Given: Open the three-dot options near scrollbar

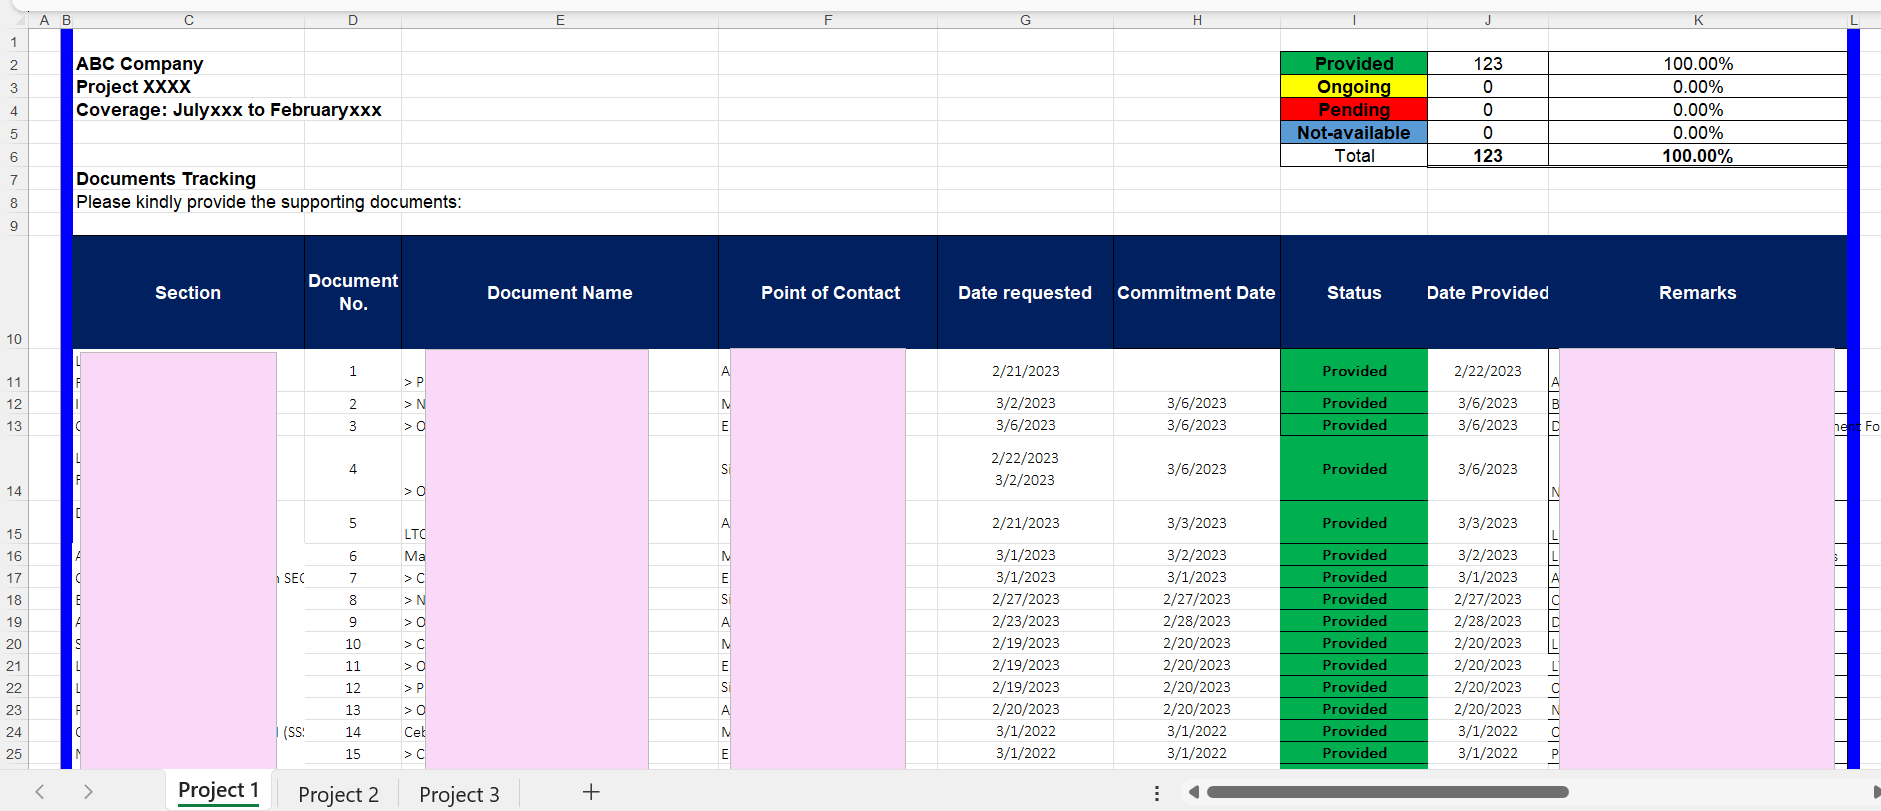Looking at the screenshot, I should coord(1157,793).
